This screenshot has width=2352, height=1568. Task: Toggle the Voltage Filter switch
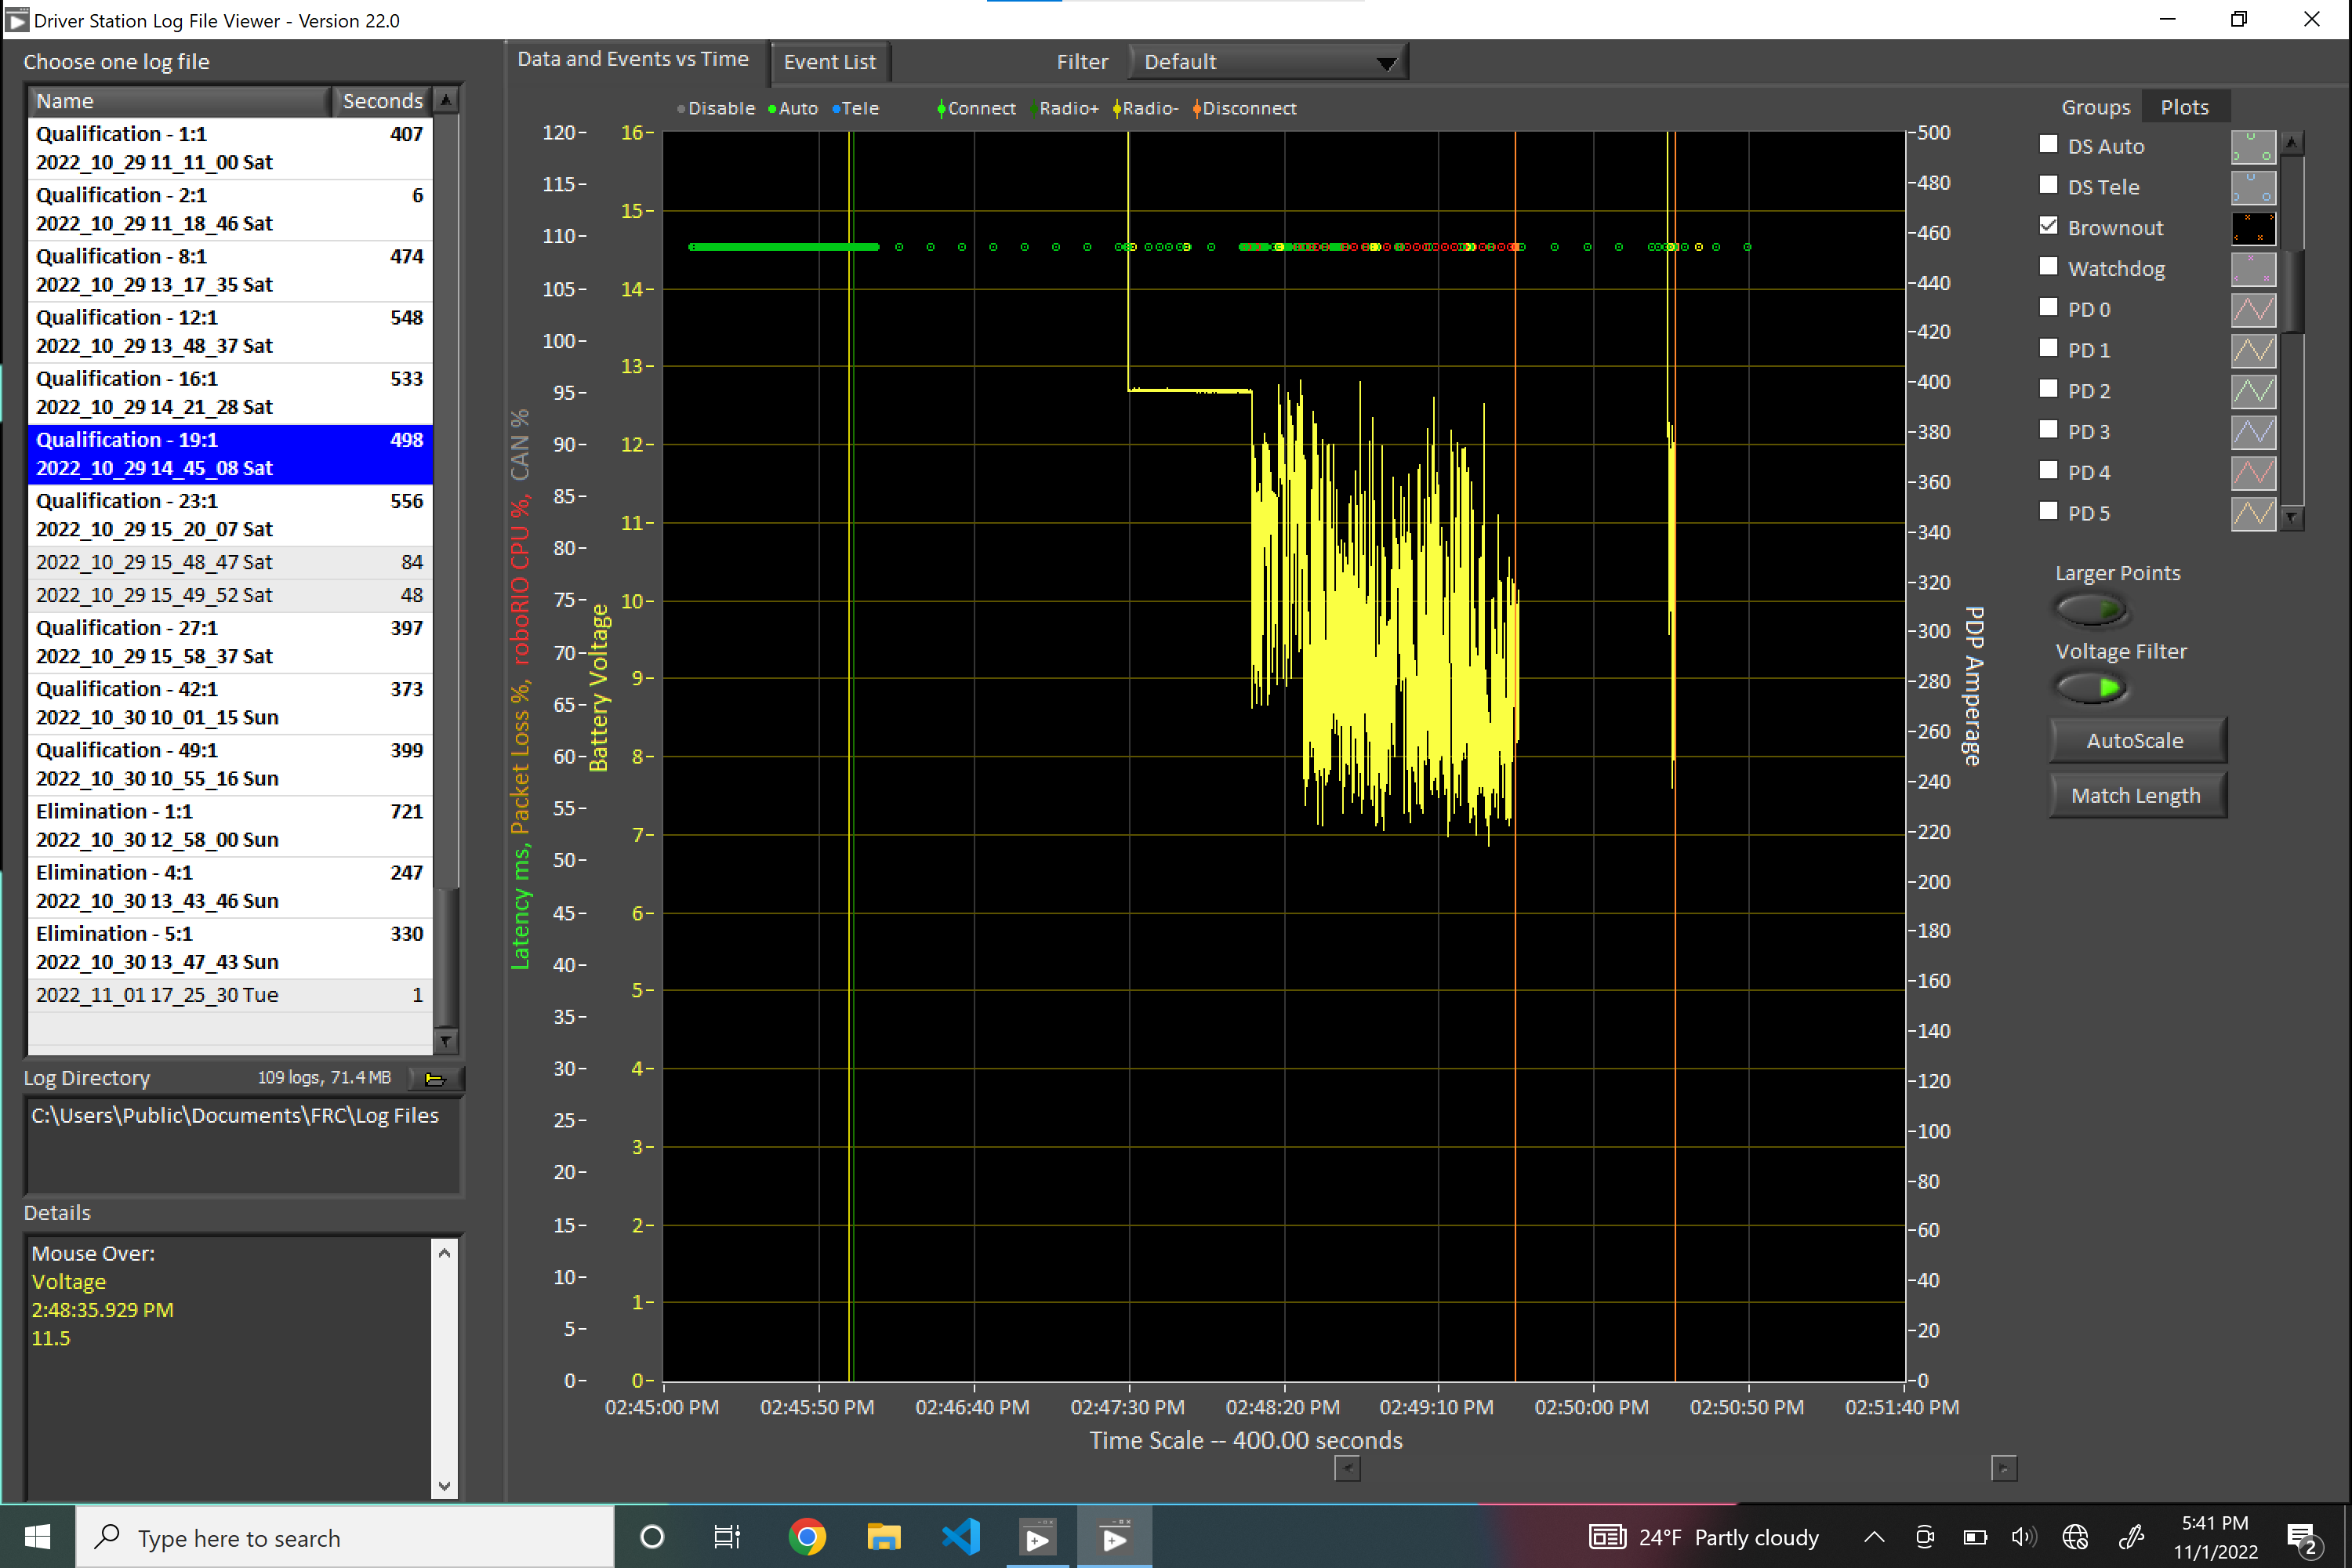[2090, 688]
